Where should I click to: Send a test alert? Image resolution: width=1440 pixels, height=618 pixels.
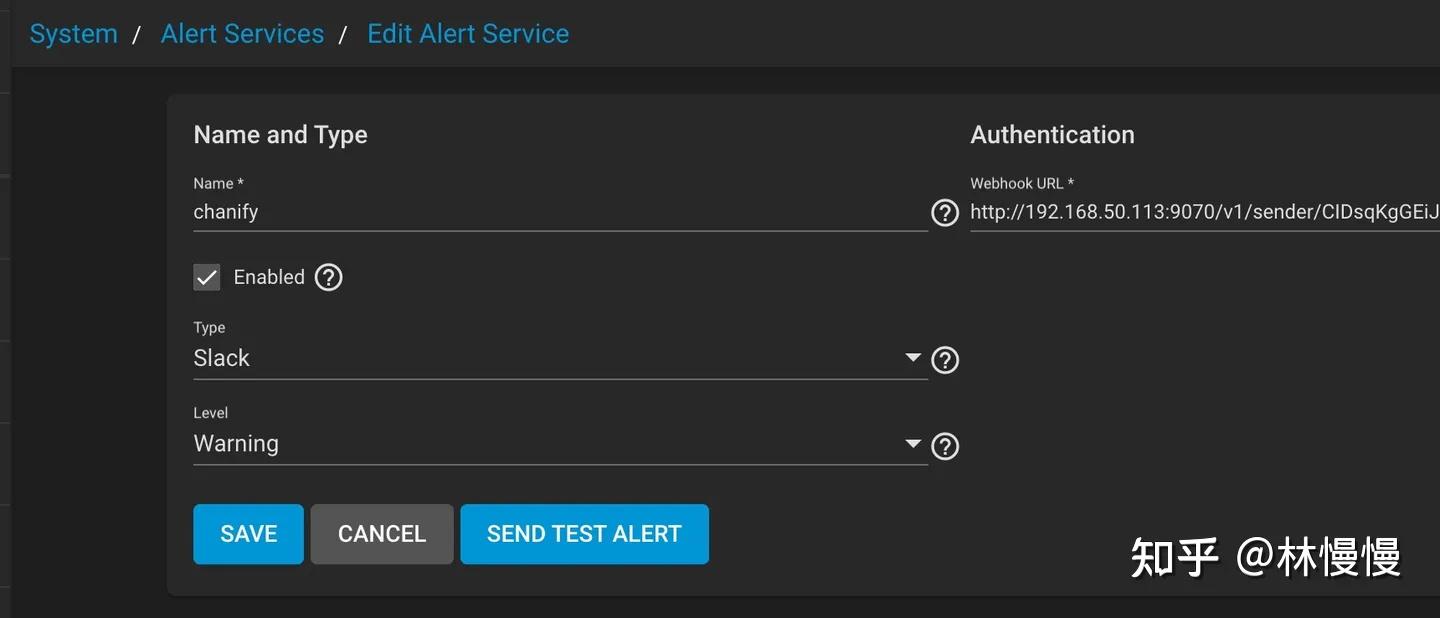(584, 534)
